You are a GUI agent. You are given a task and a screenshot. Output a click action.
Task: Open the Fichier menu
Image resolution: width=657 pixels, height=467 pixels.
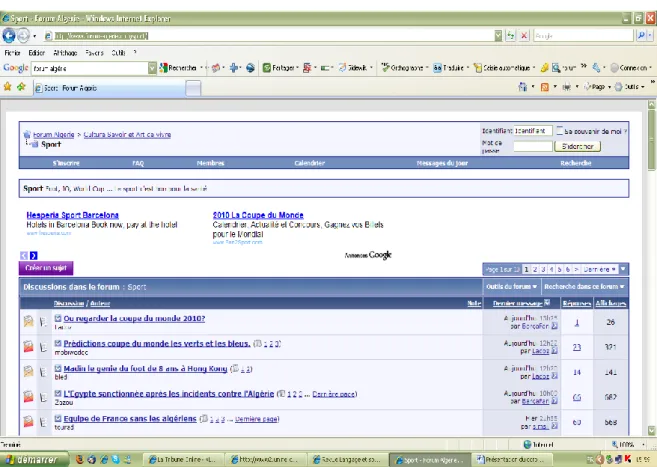pos(12,53)
